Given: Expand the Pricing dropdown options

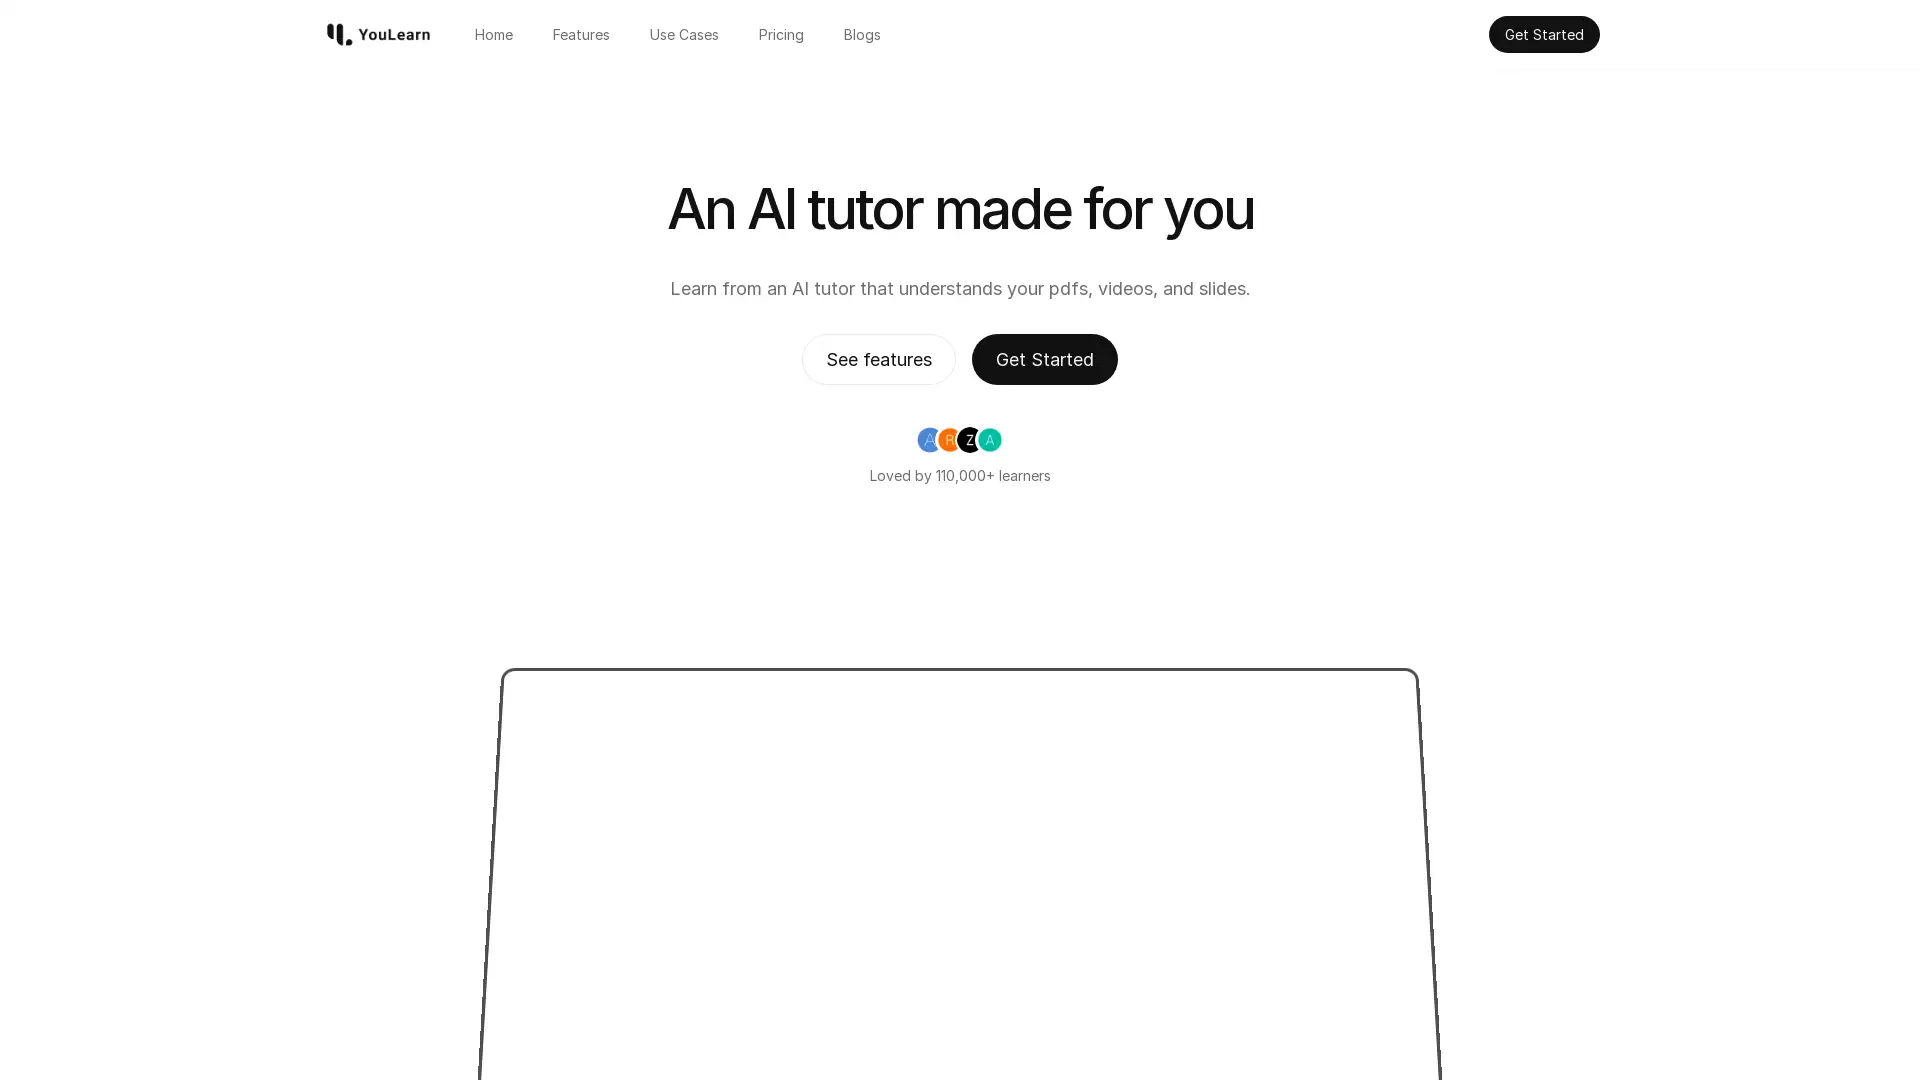Looking at the screenshot, I should 781,34.
